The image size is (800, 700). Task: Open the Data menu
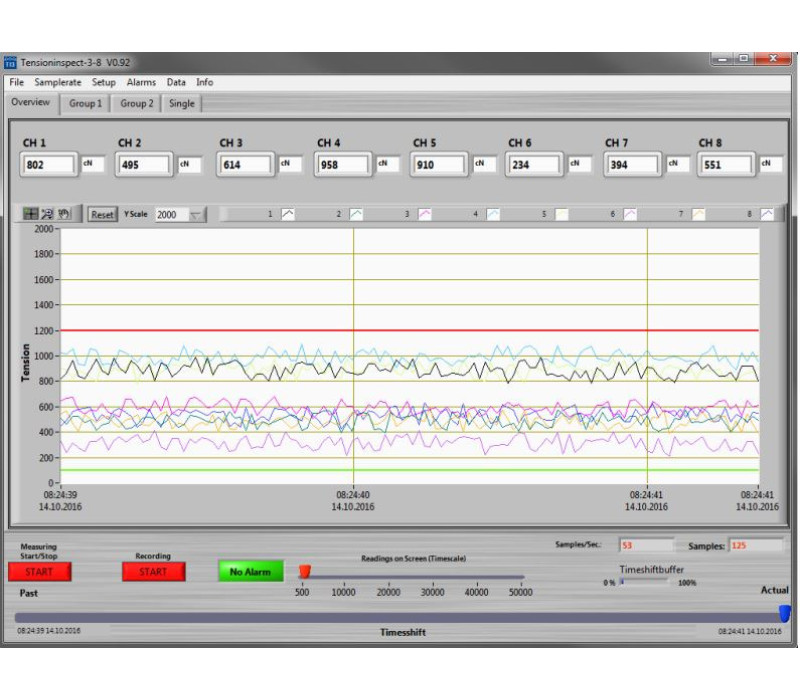click(x=176, y=82)
